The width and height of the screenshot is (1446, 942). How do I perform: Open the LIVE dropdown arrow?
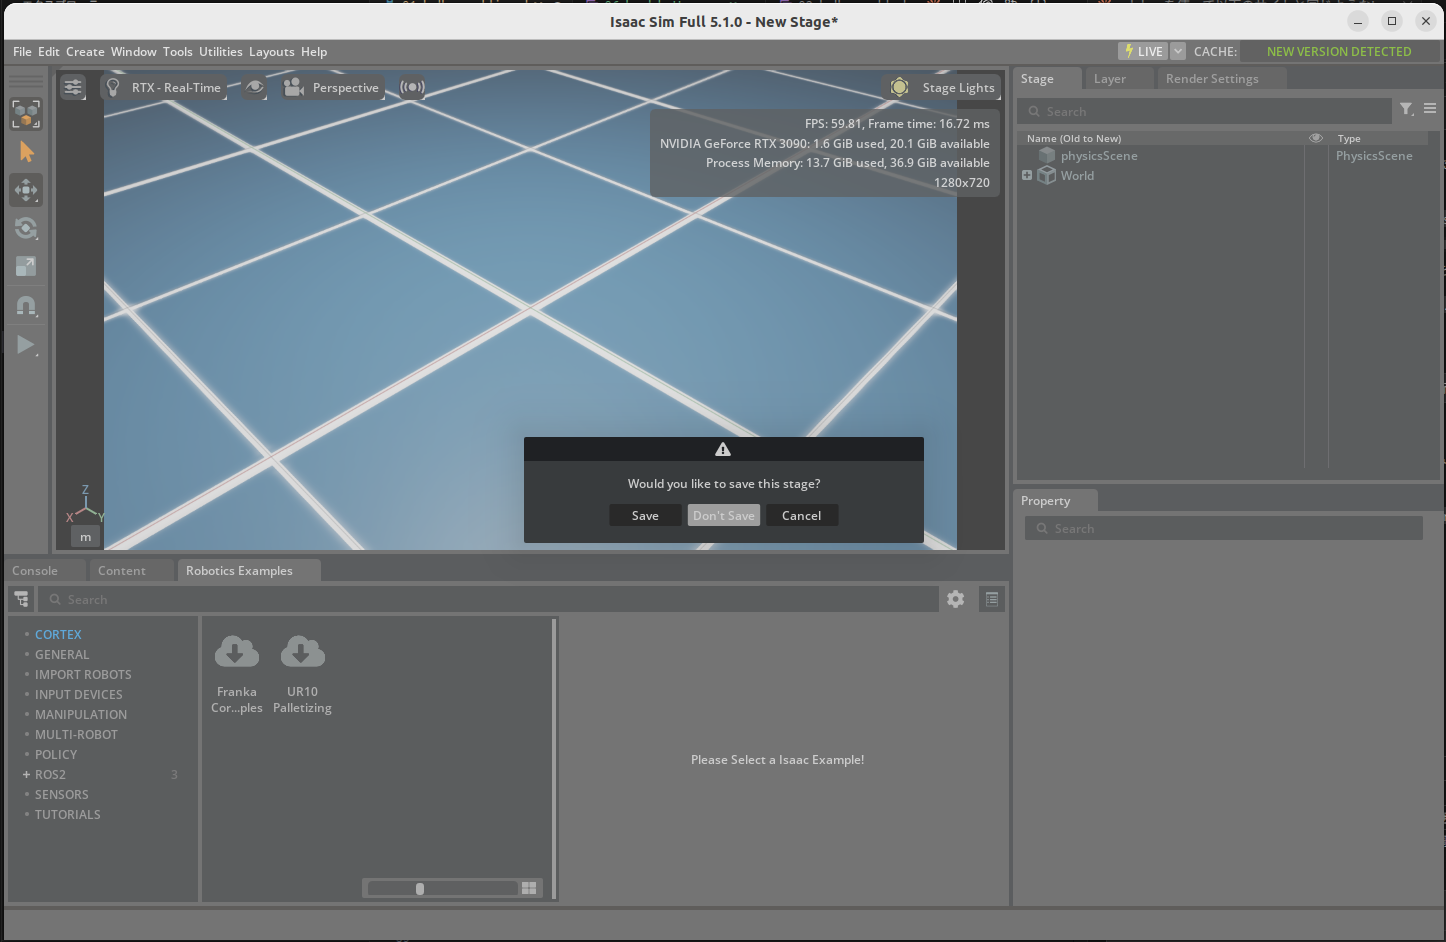click(1178, 51)
